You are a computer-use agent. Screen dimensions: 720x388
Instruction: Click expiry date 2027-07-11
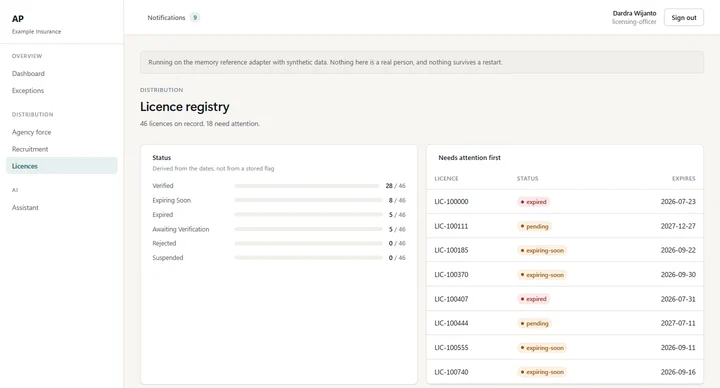click(678, 323)
